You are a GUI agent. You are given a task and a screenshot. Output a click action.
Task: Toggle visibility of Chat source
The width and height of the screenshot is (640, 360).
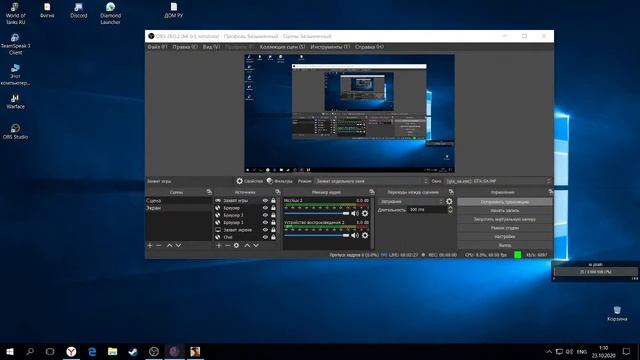pos(265,237)
